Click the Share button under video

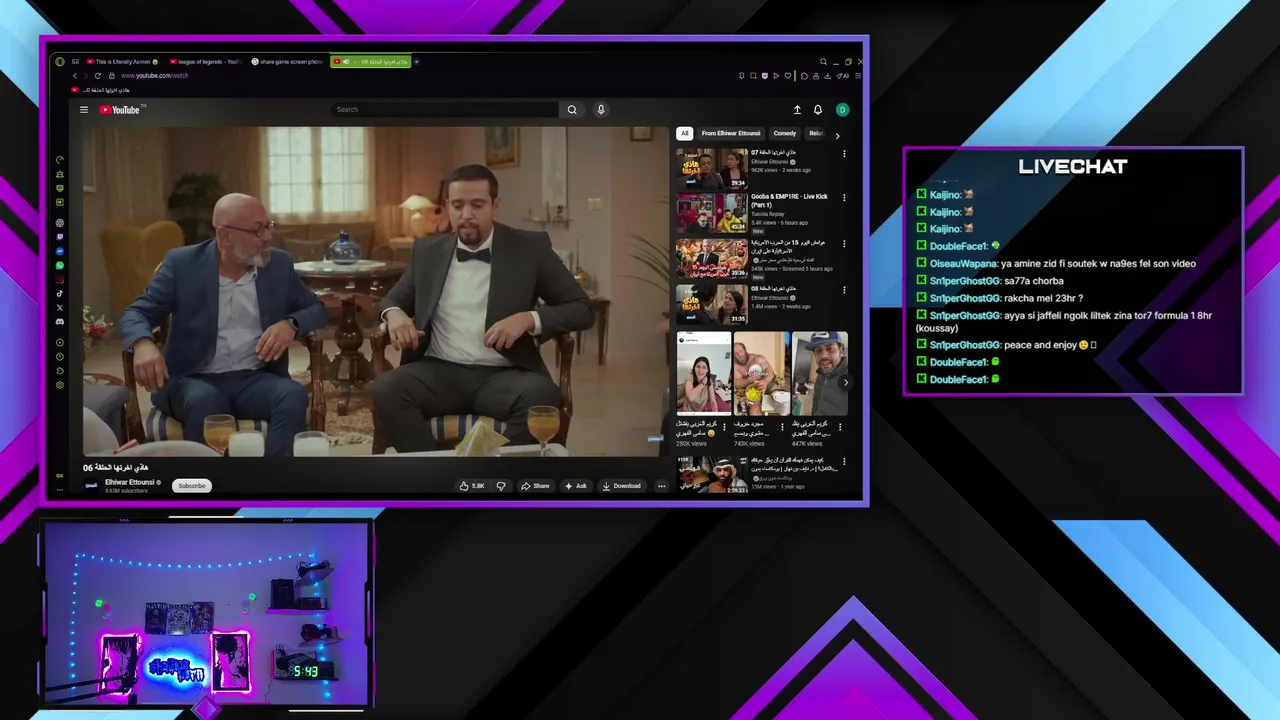[535, 486]
